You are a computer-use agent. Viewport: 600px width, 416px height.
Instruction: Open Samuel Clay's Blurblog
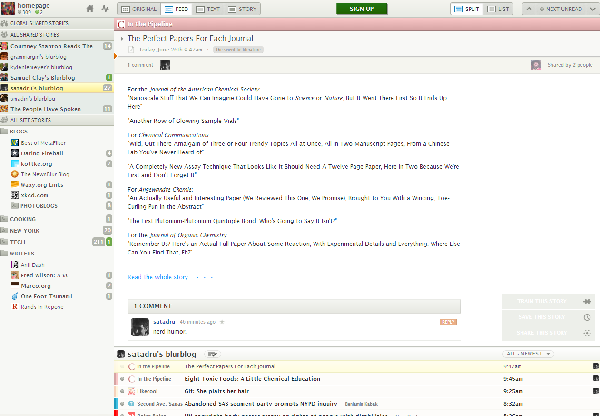57,78
